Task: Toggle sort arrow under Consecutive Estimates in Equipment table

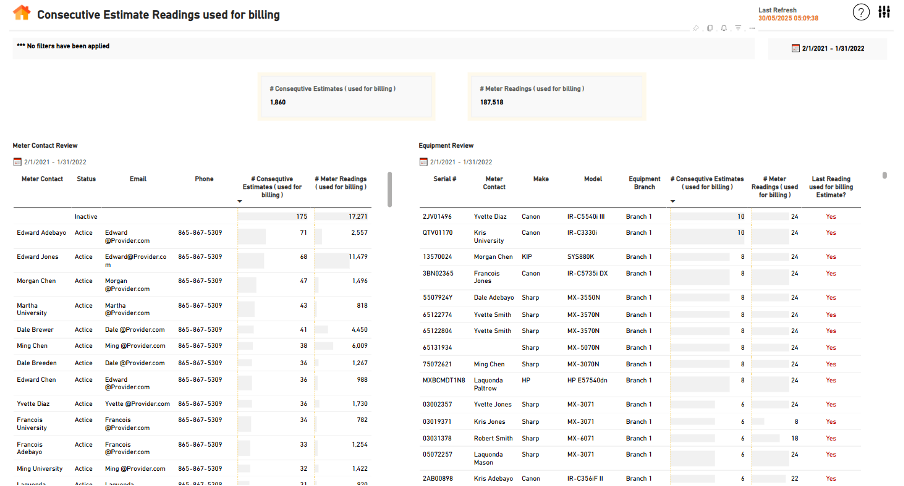Action: (673, 201)
